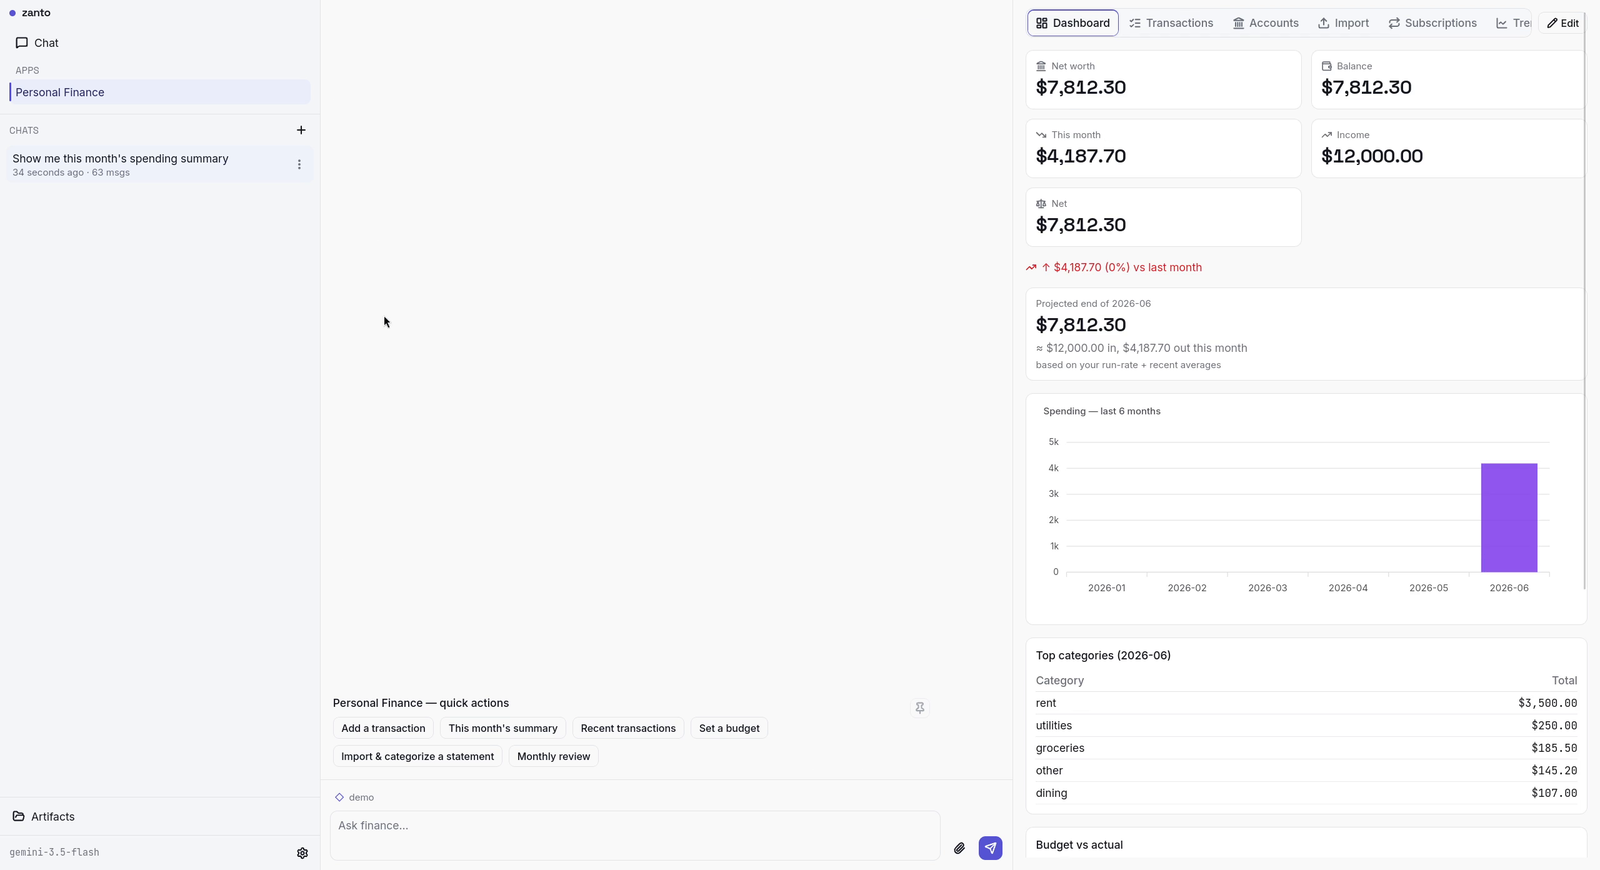Screen dimensions: 1600x870
Task: Click the 'Category' column header
Action: [1059, 681]
